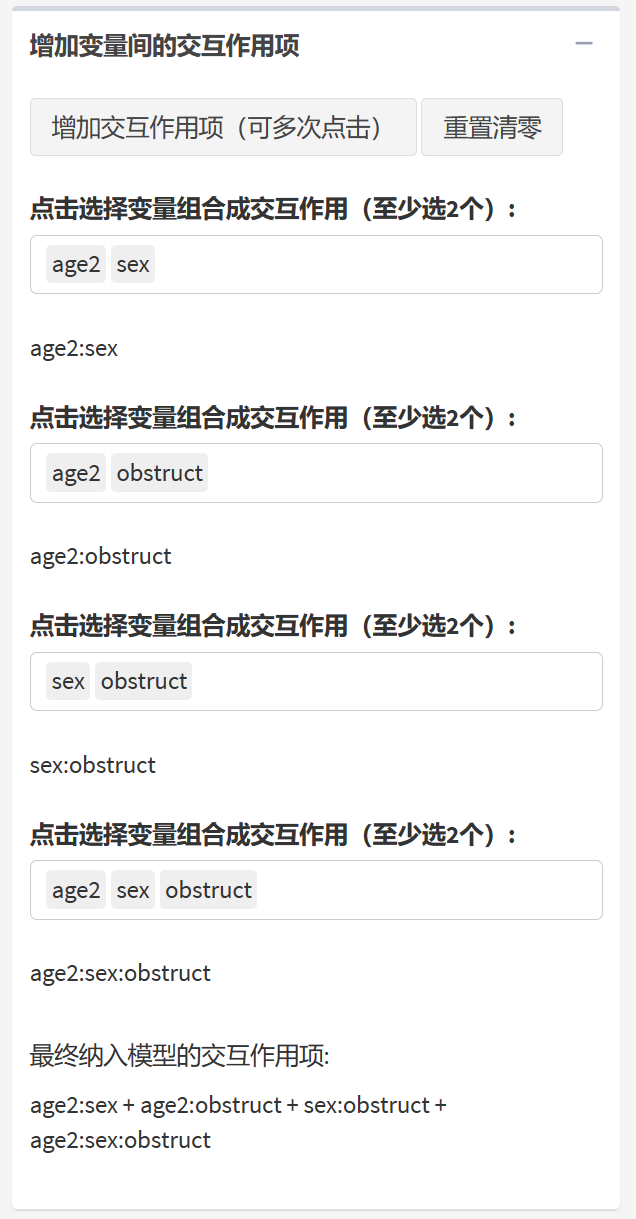Click sex tag in fourth selector
Viewport: 636px width, 1219px height.
133,890
